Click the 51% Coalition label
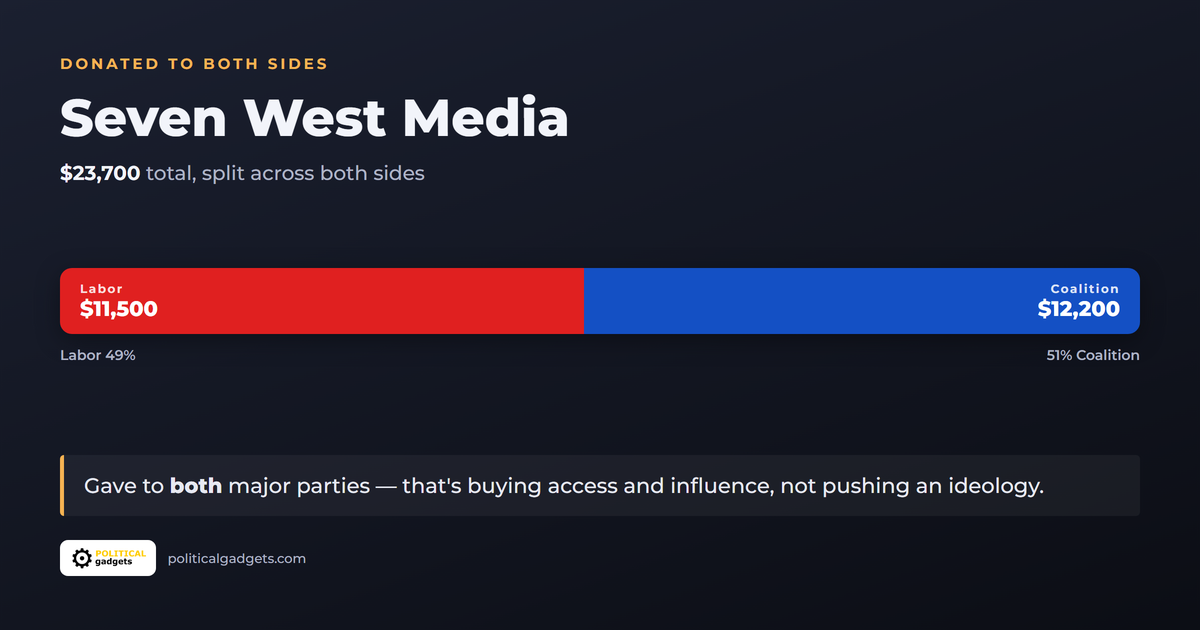Screen dimensions: 1200x630 point(1093,355)
